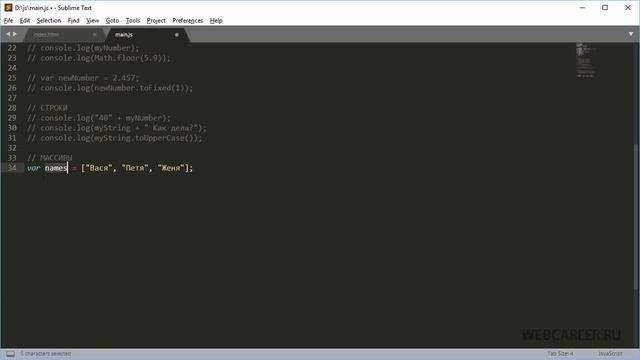Click the "Петя" string in array
Image resolution: width=640 pixels, height=360 pixels.
click(135, 168)
